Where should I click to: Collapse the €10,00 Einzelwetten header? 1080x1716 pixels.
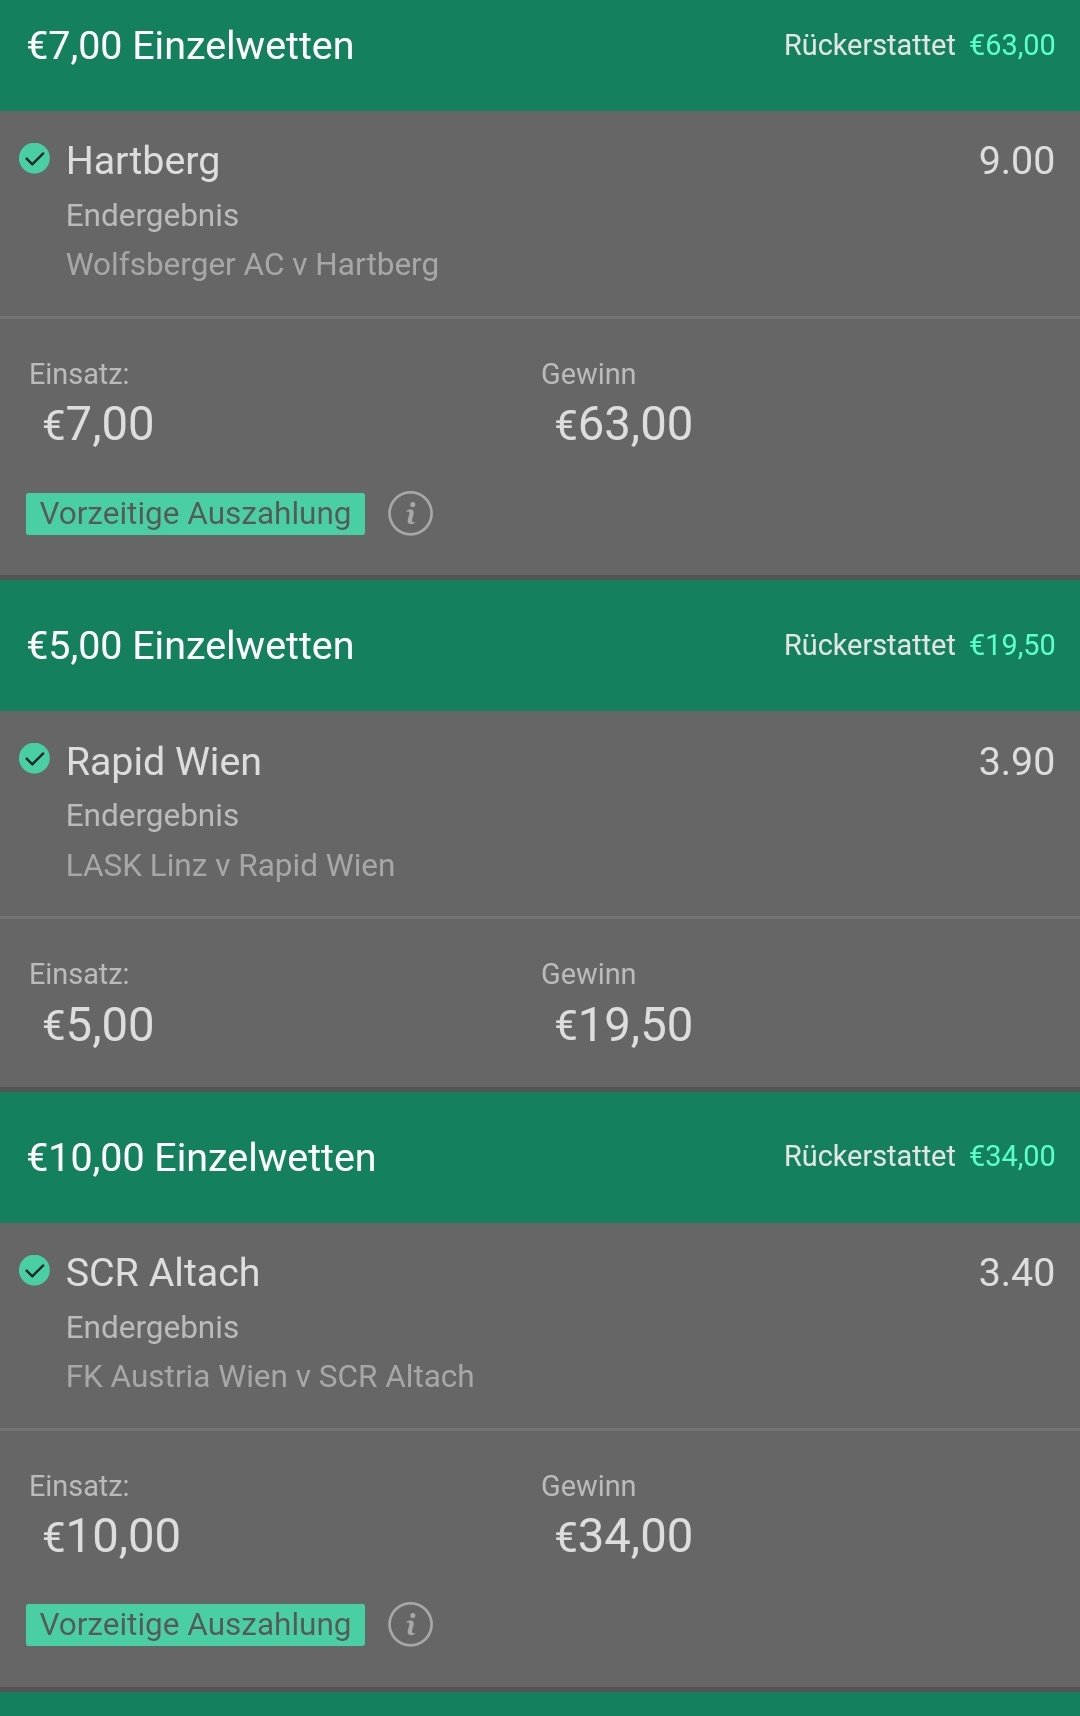(x=540, y=1157)
